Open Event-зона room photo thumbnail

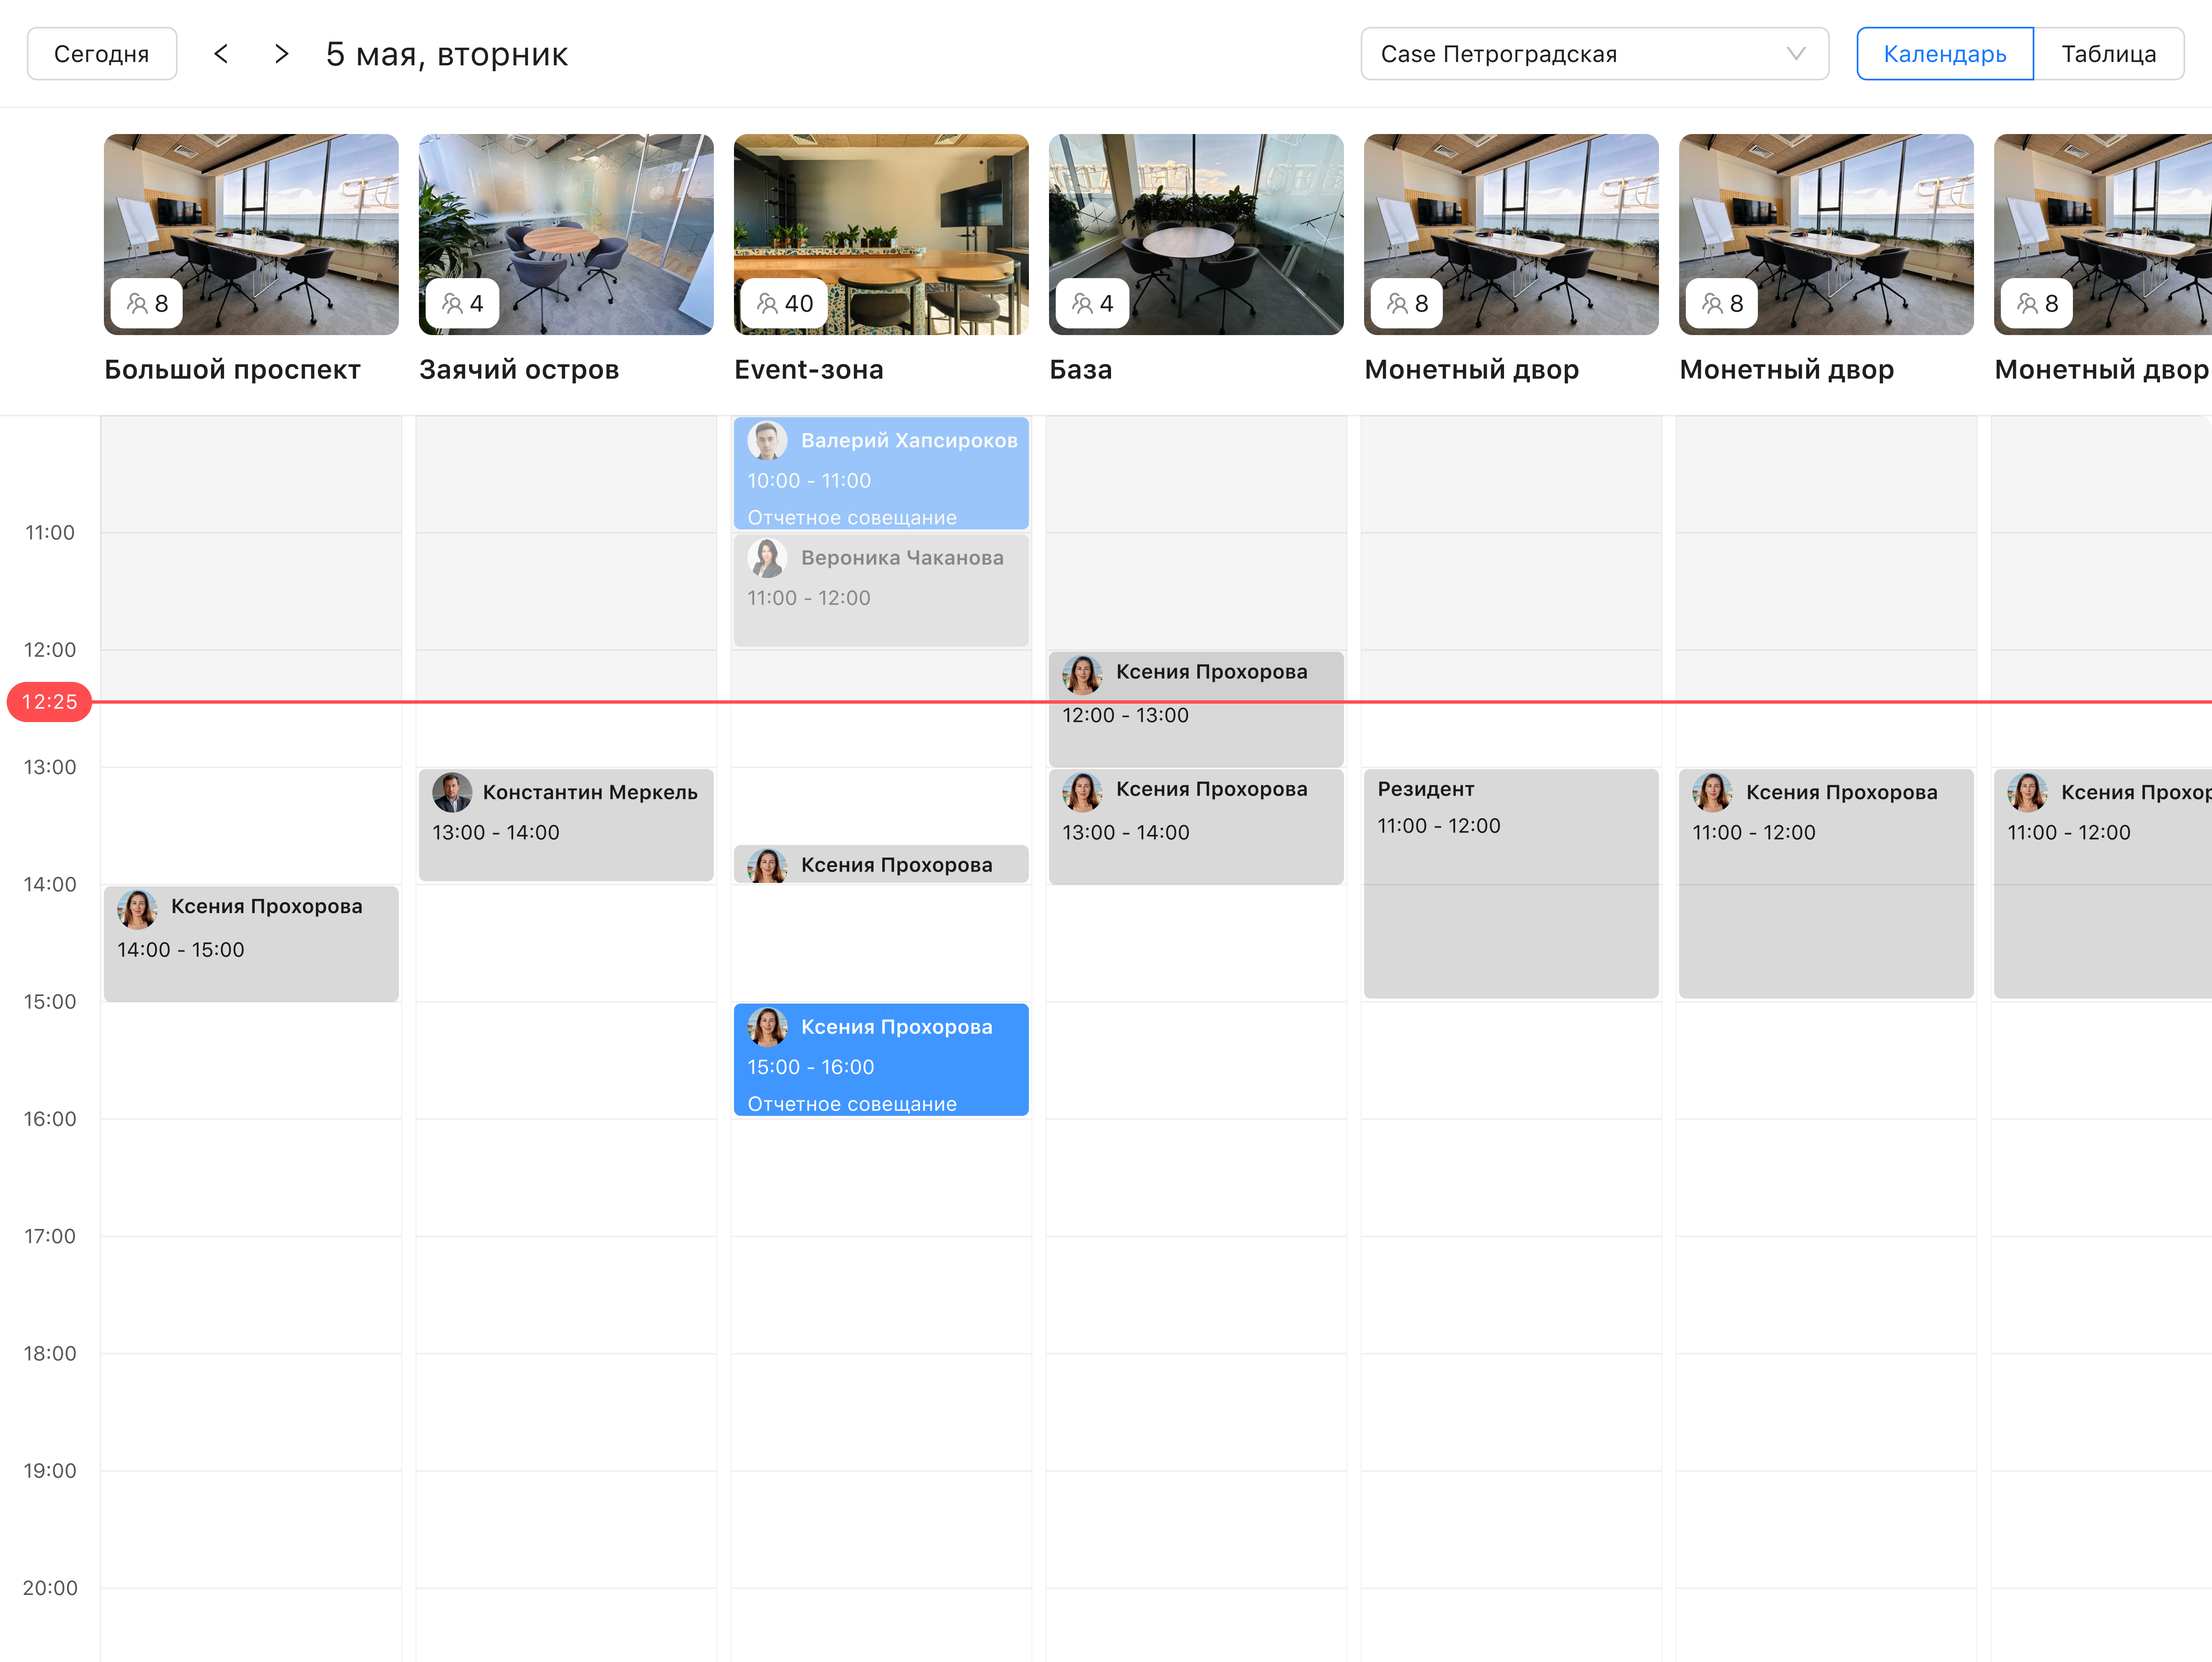[880, 225]
